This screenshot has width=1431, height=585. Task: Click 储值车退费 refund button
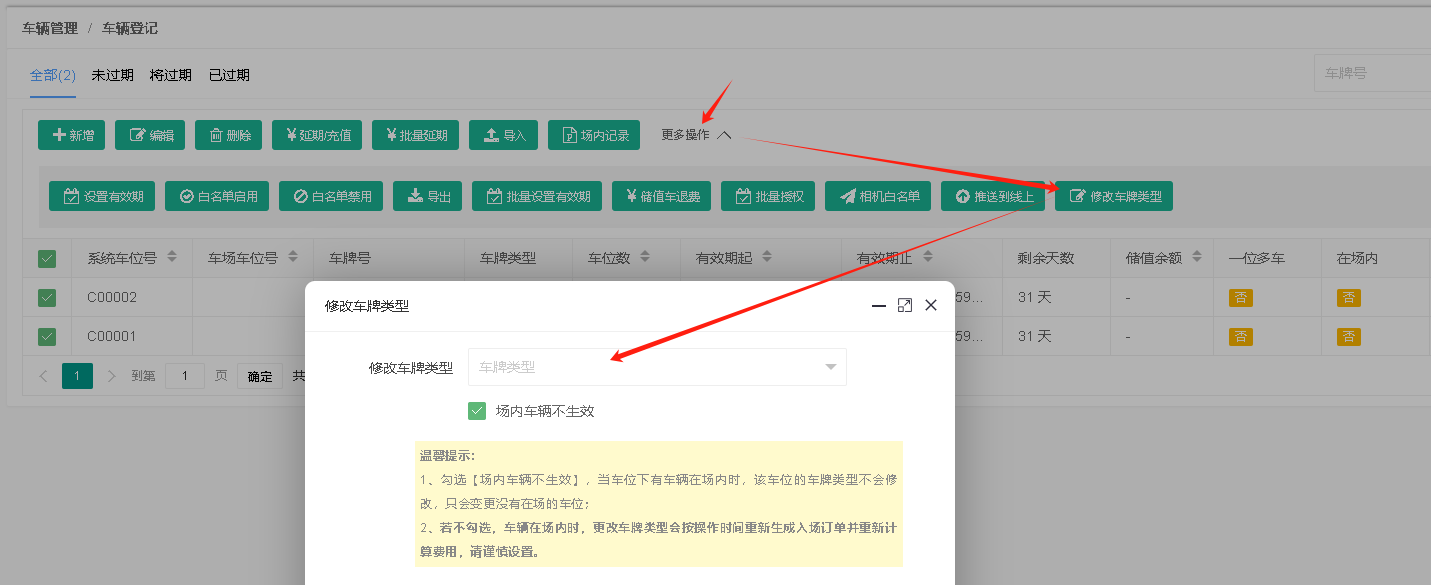coord(661,196)
